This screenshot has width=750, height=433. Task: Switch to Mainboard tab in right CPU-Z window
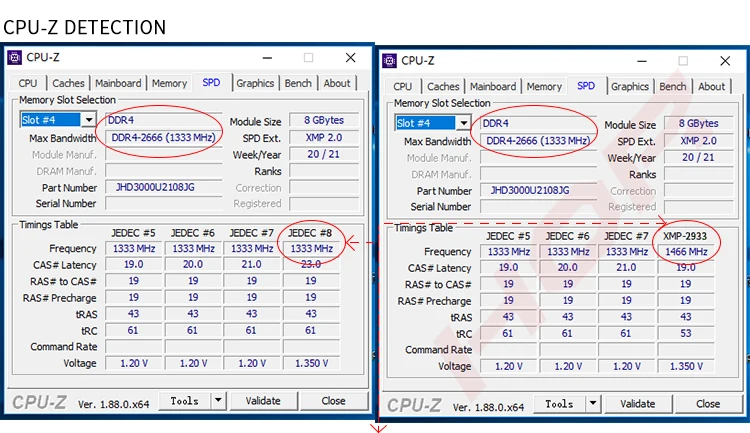point(493,87)
